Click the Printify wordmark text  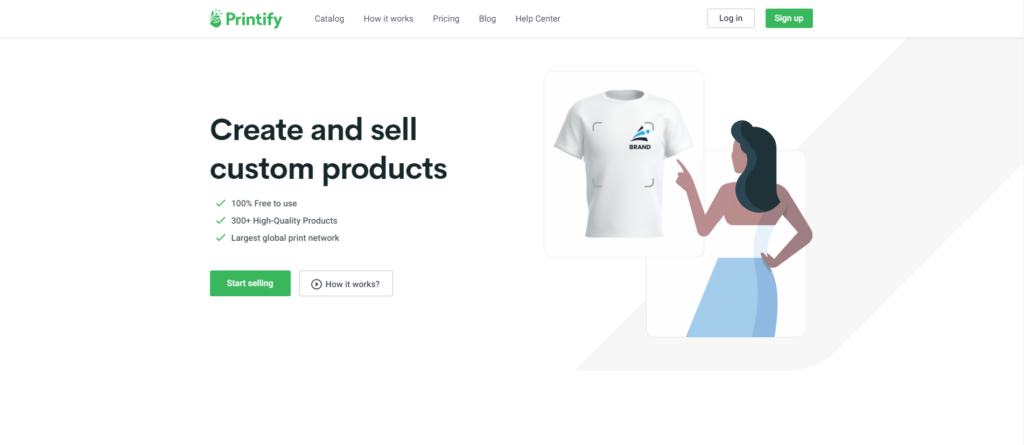[x=254, y=20]
